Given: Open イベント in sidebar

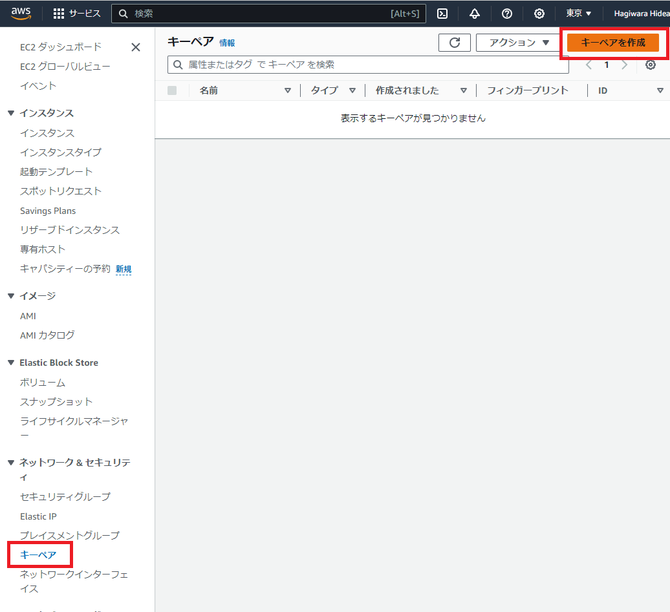Looking at the screenshot, I should (38, 85).
